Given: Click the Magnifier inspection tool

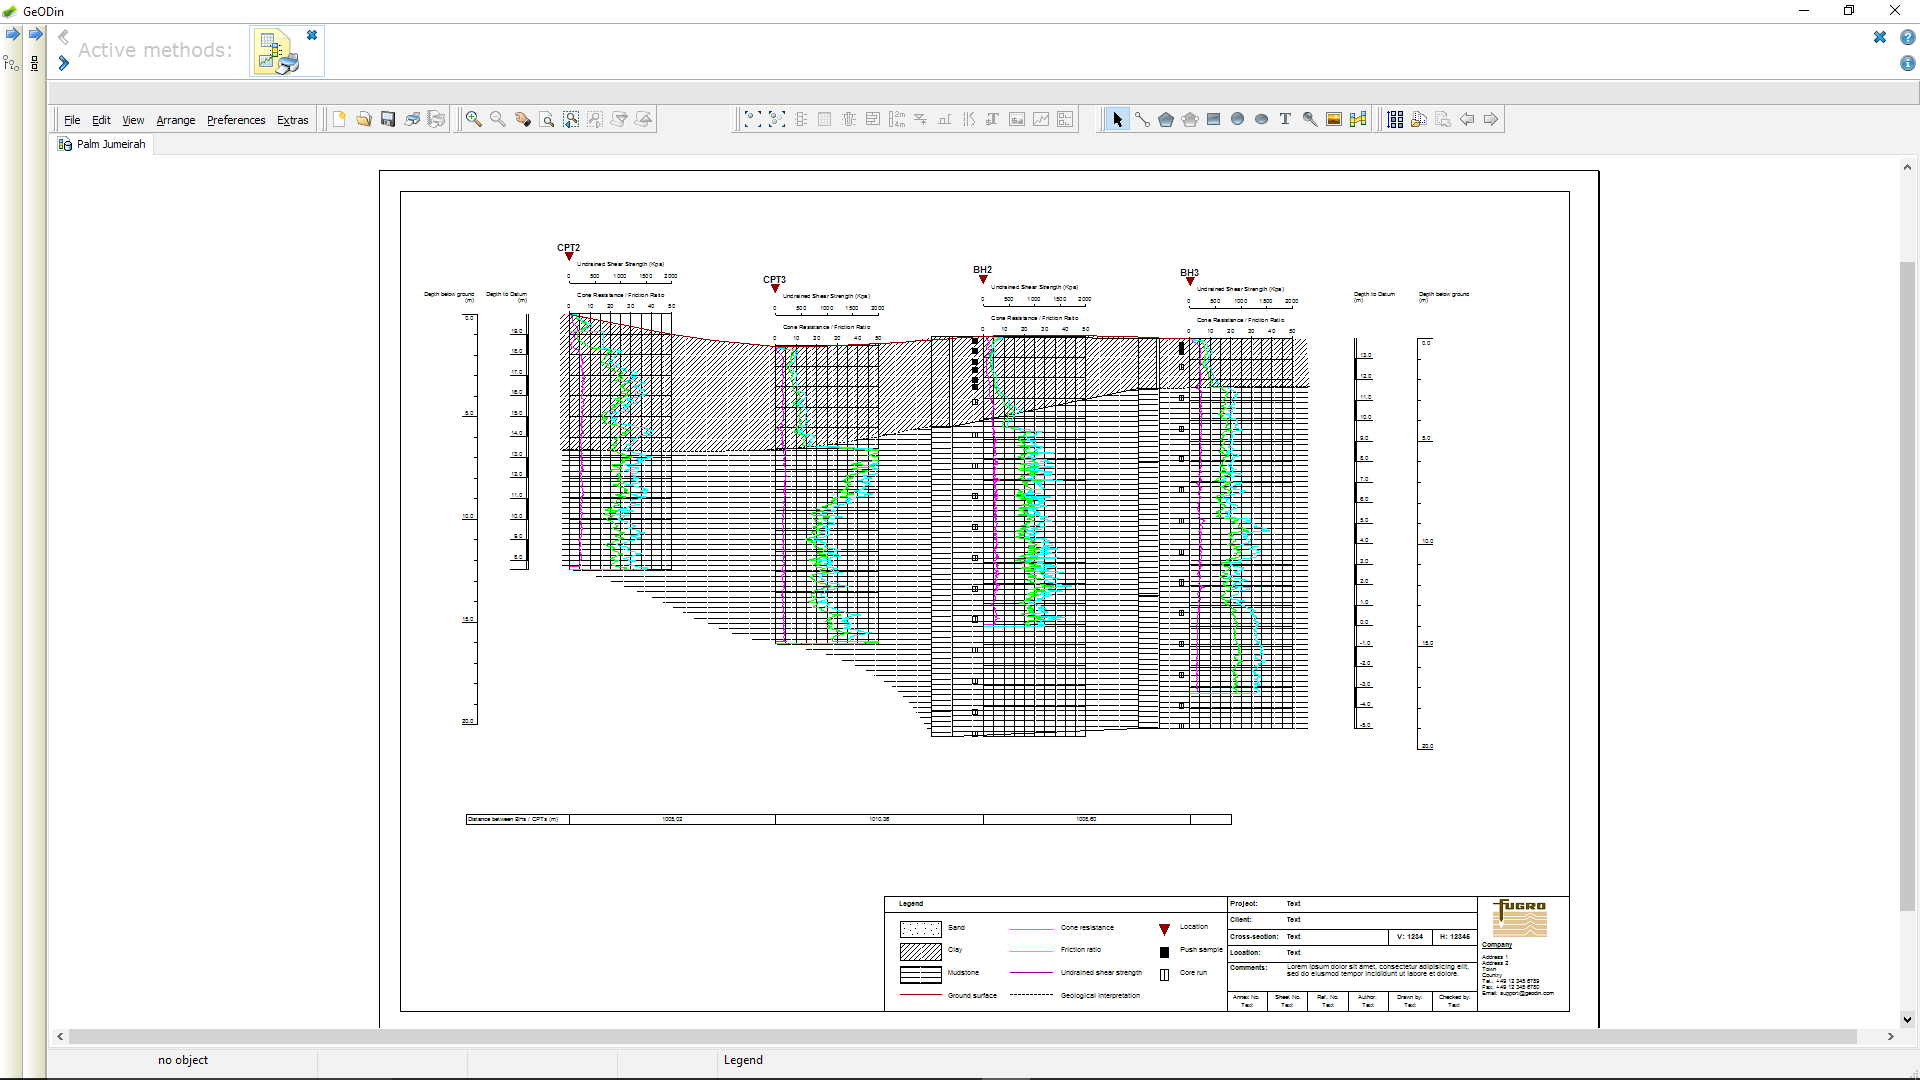Looking at the screenshot, I should pyautogui.click(x=1310, y=119).
